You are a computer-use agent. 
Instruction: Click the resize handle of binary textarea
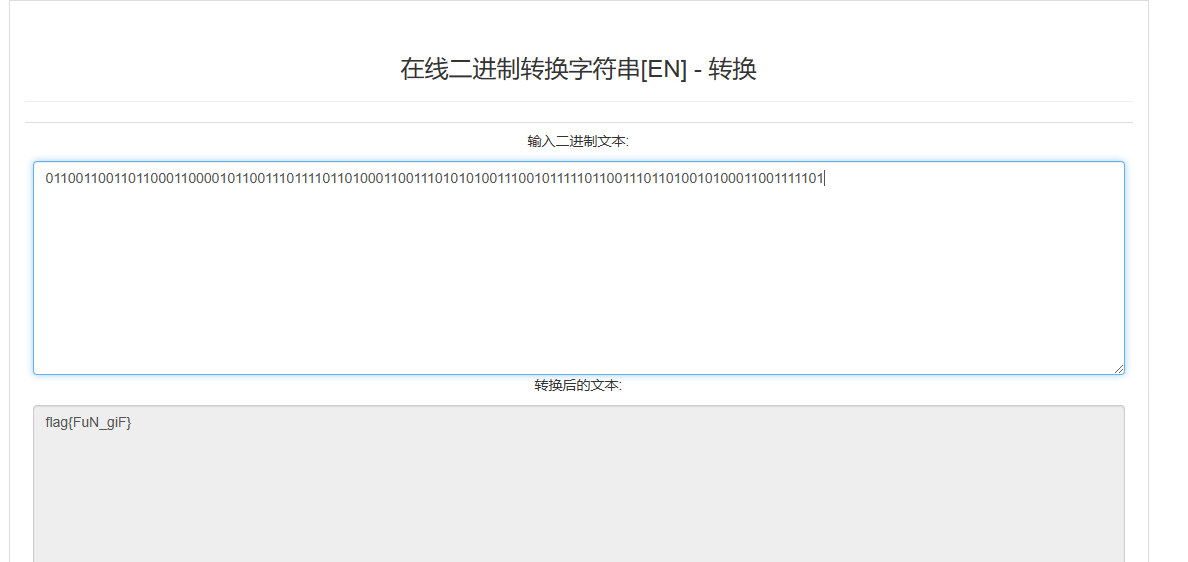pos(1118,368)
